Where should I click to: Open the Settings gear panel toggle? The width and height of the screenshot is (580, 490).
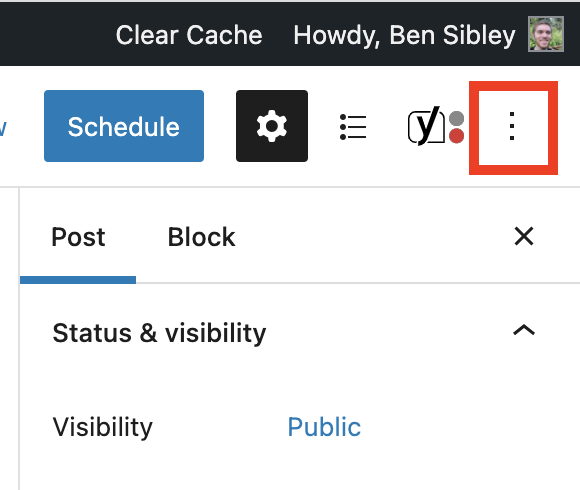272,126
